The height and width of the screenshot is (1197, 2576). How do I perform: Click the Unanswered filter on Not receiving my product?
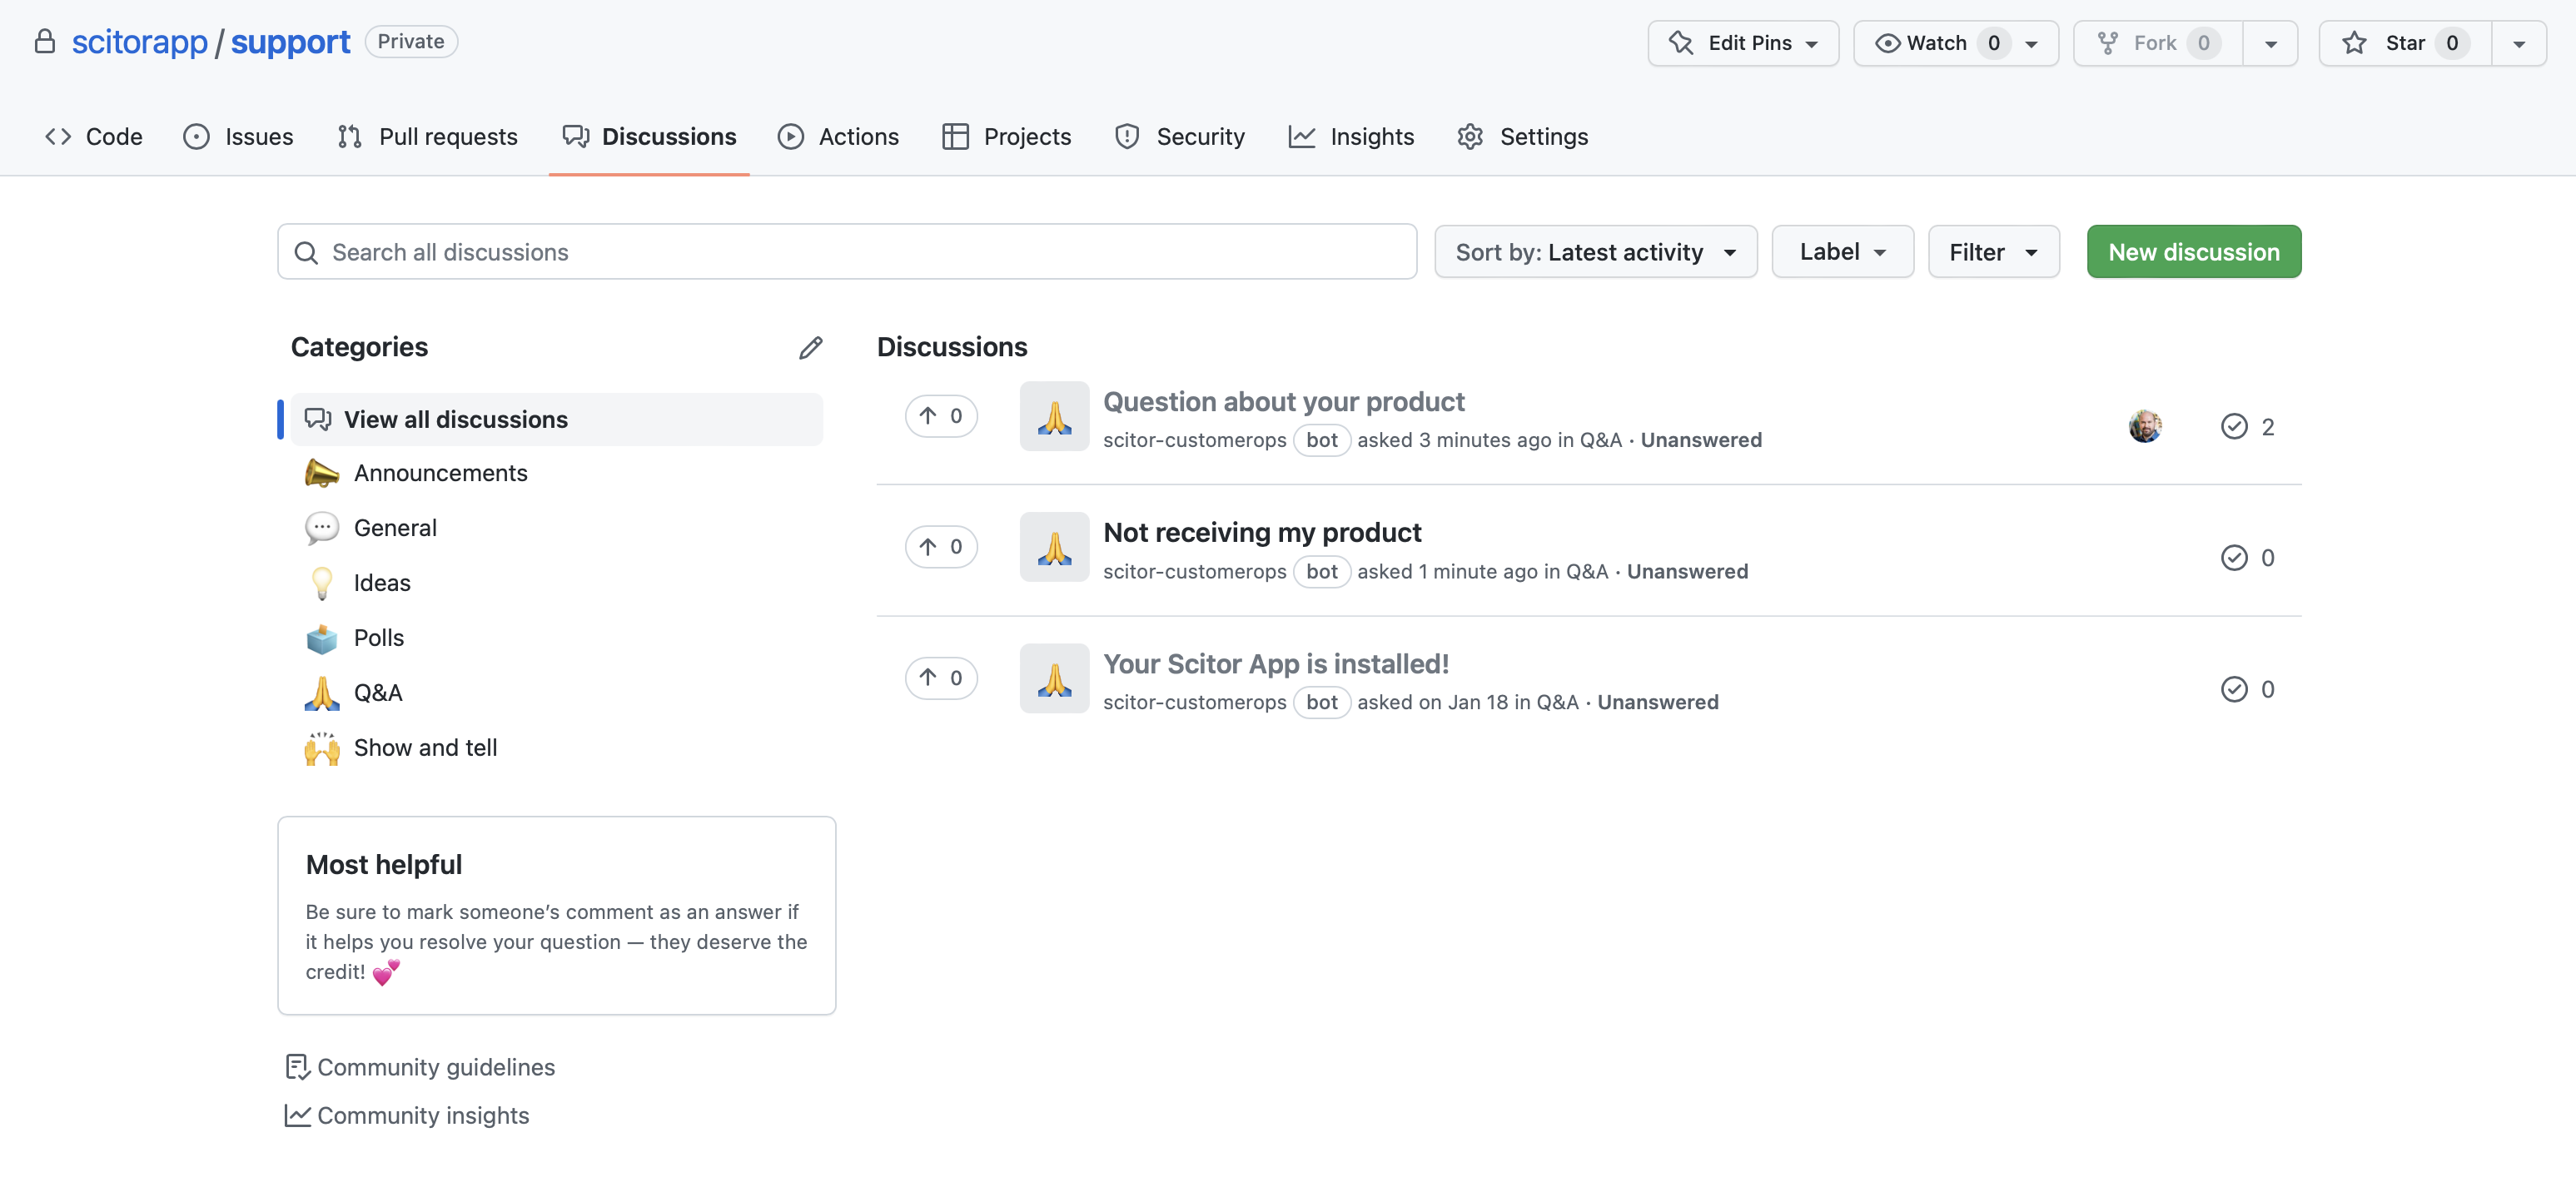(1687, 571)
